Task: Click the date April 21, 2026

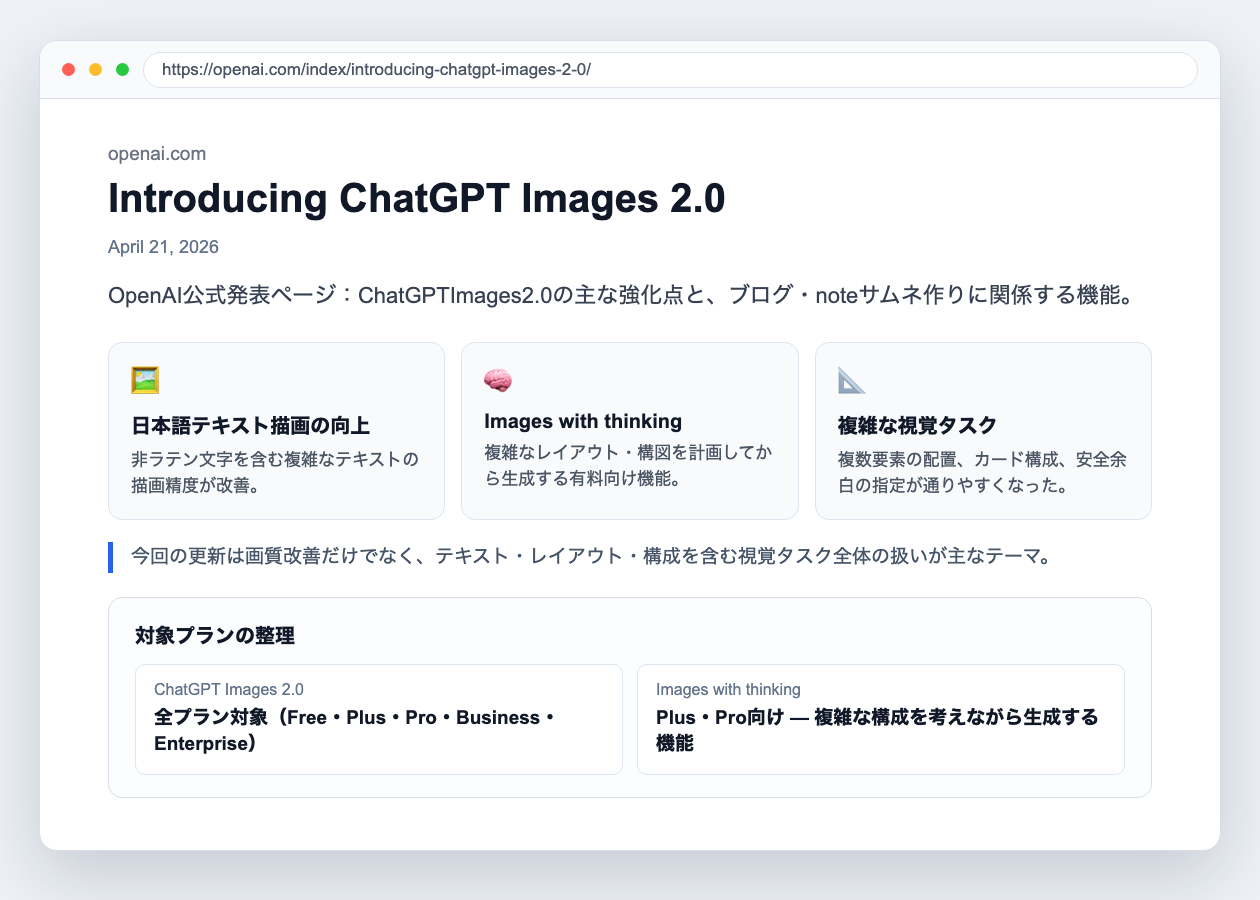Action: coord(163,247)
